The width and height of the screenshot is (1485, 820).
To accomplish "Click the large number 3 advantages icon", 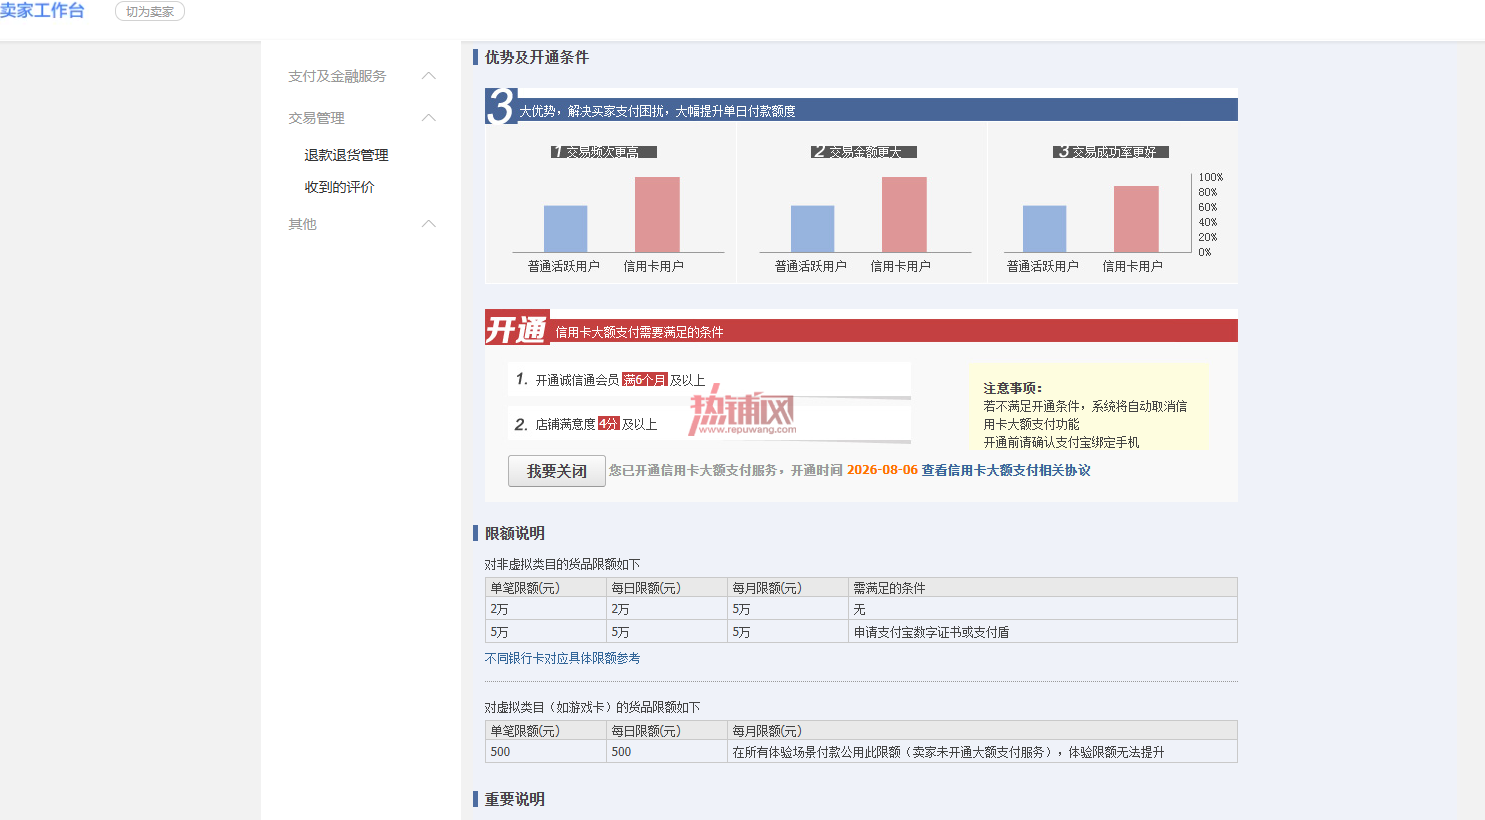I will [500, 106].
